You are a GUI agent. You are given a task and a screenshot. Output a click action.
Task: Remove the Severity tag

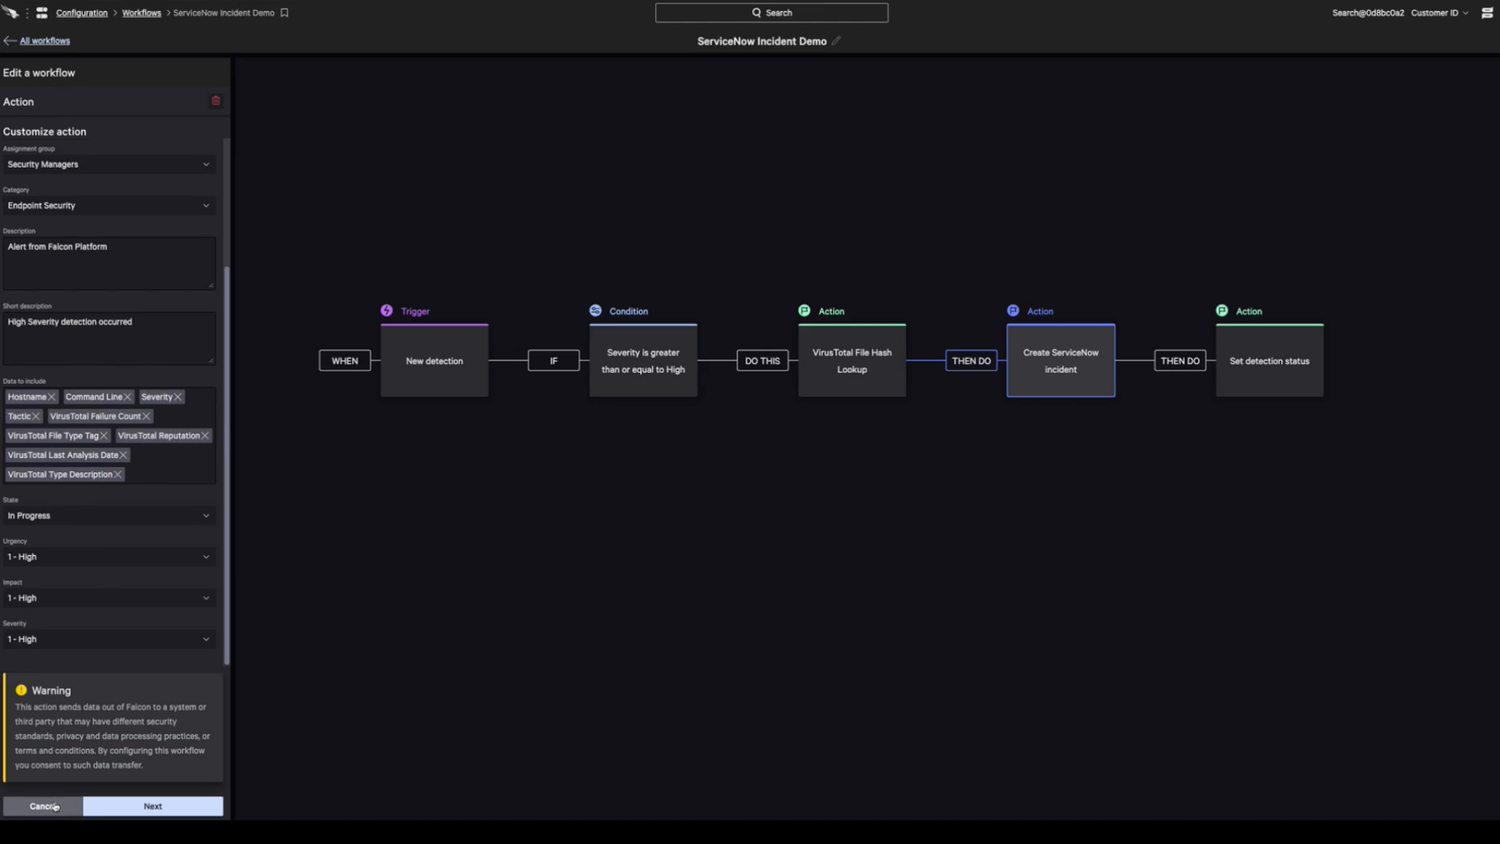coord(178,397)
